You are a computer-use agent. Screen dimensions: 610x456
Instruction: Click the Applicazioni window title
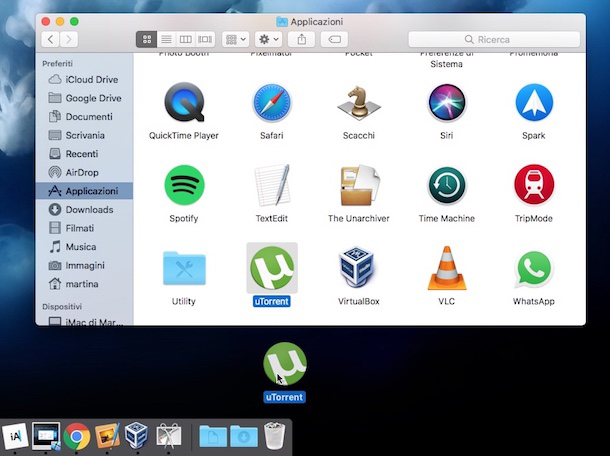tap(317, 22)
